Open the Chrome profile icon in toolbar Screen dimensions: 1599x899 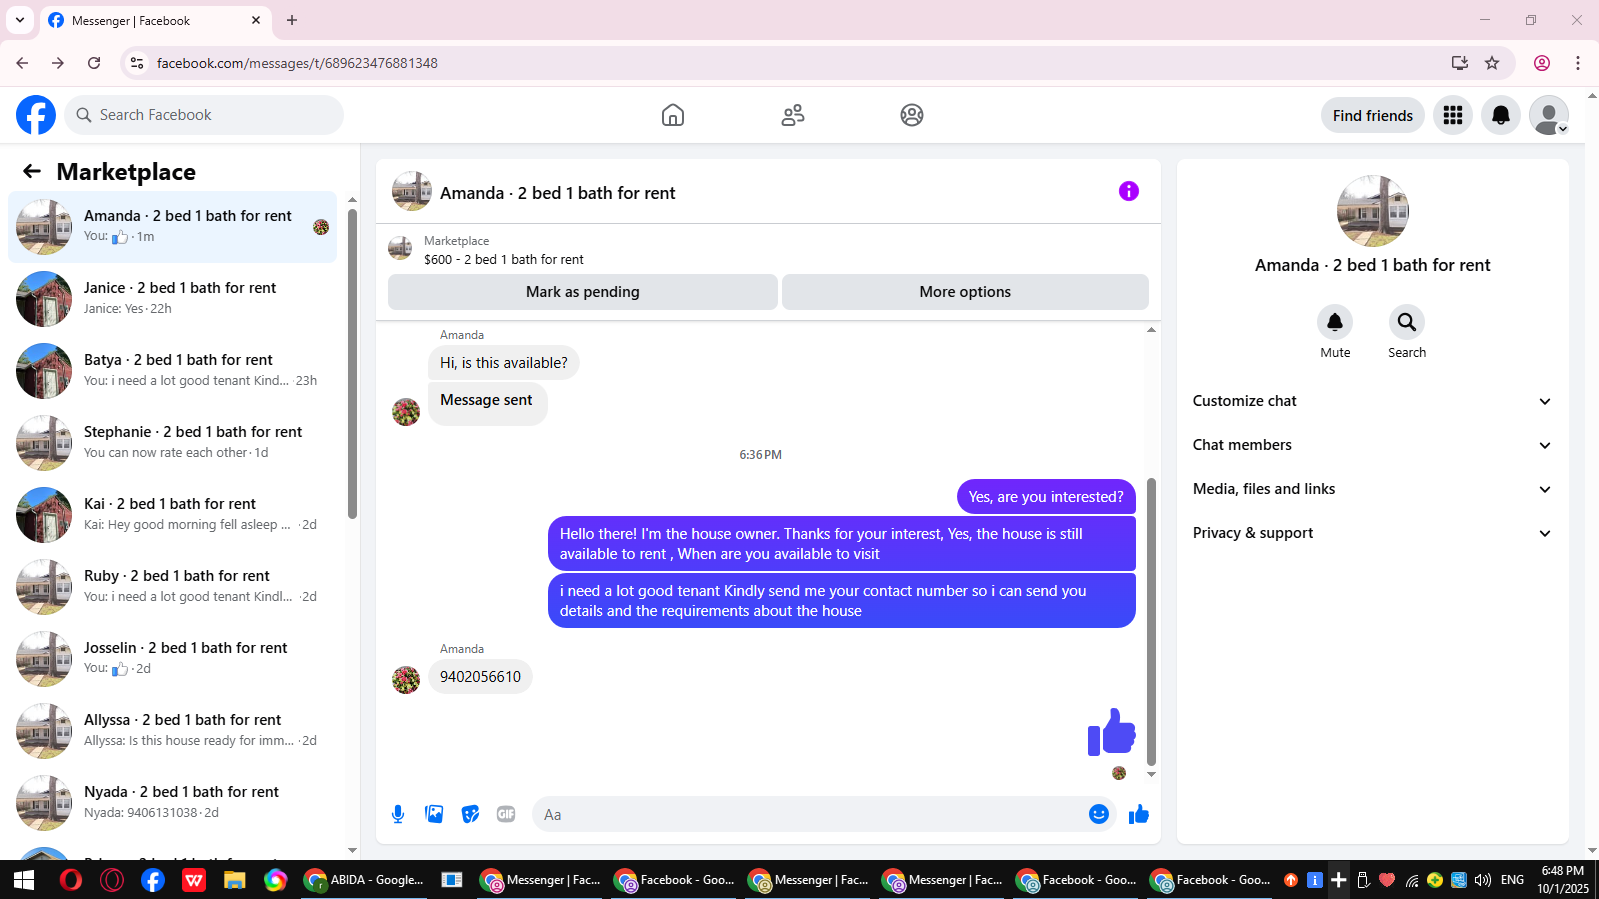pos(1542,63)
